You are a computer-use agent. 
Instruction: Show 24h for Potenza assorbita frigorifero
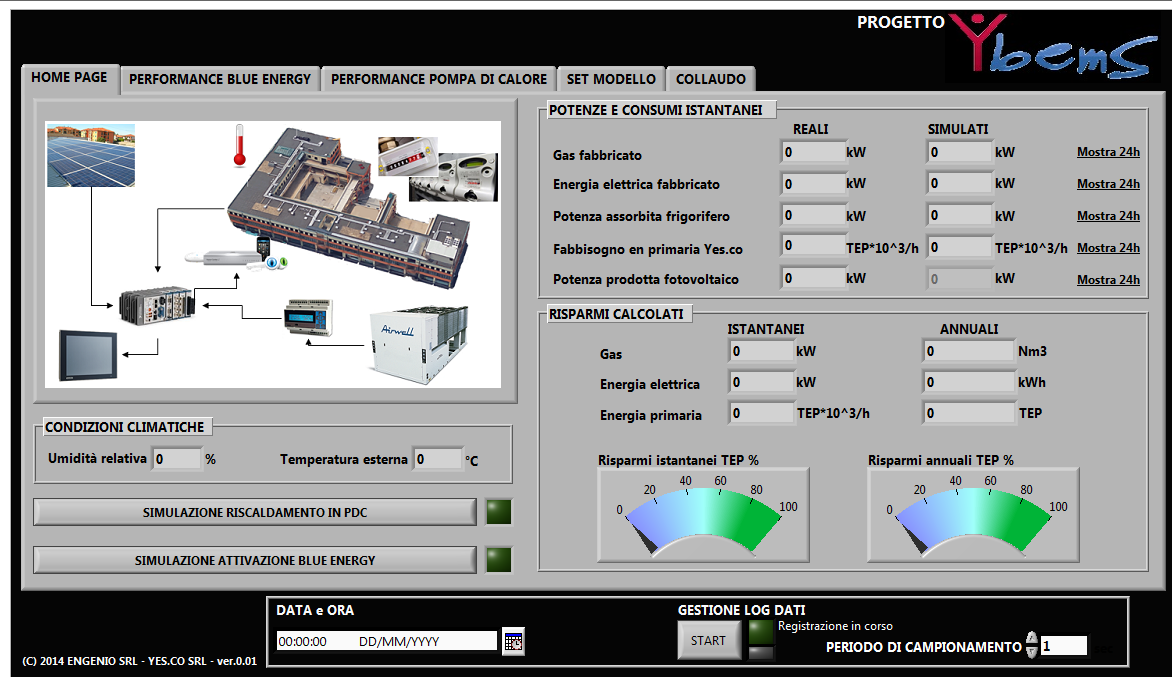1108,216
